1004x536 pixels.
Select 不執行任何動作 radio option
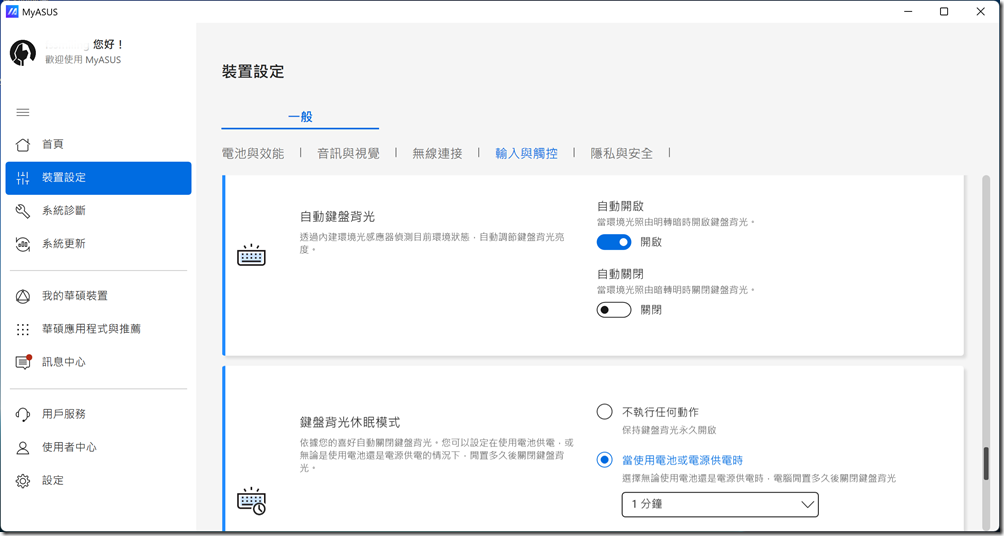[604, 412]
